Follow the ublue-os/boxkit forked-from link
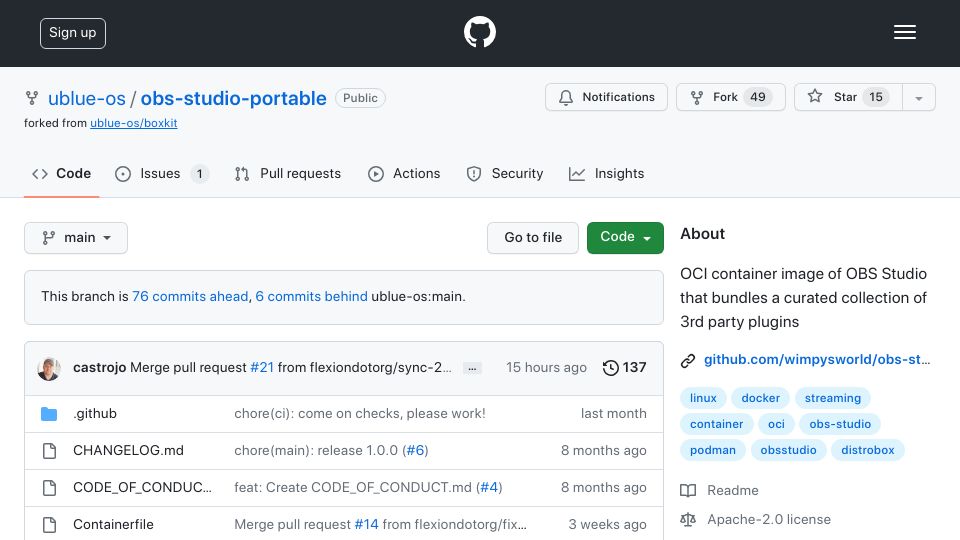This screenshot has height=540, width=960. pos(133,123)
